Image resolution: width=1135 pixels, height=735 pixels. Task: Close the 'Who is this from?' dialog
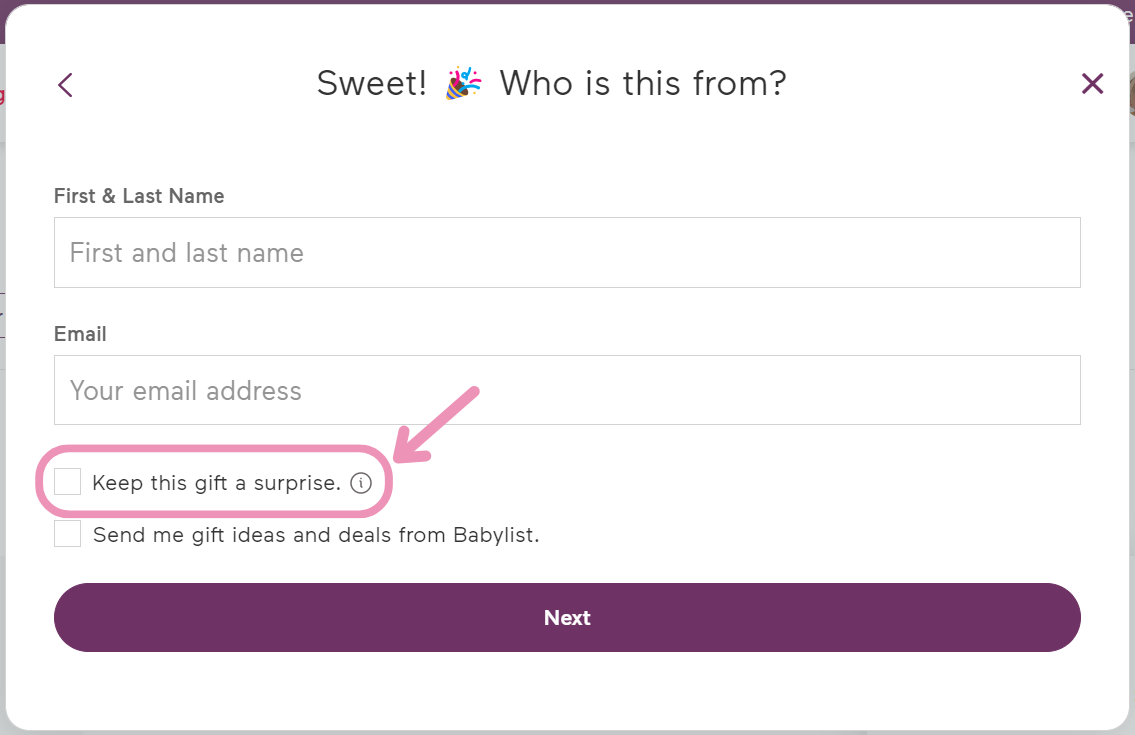pos(1092,83)
